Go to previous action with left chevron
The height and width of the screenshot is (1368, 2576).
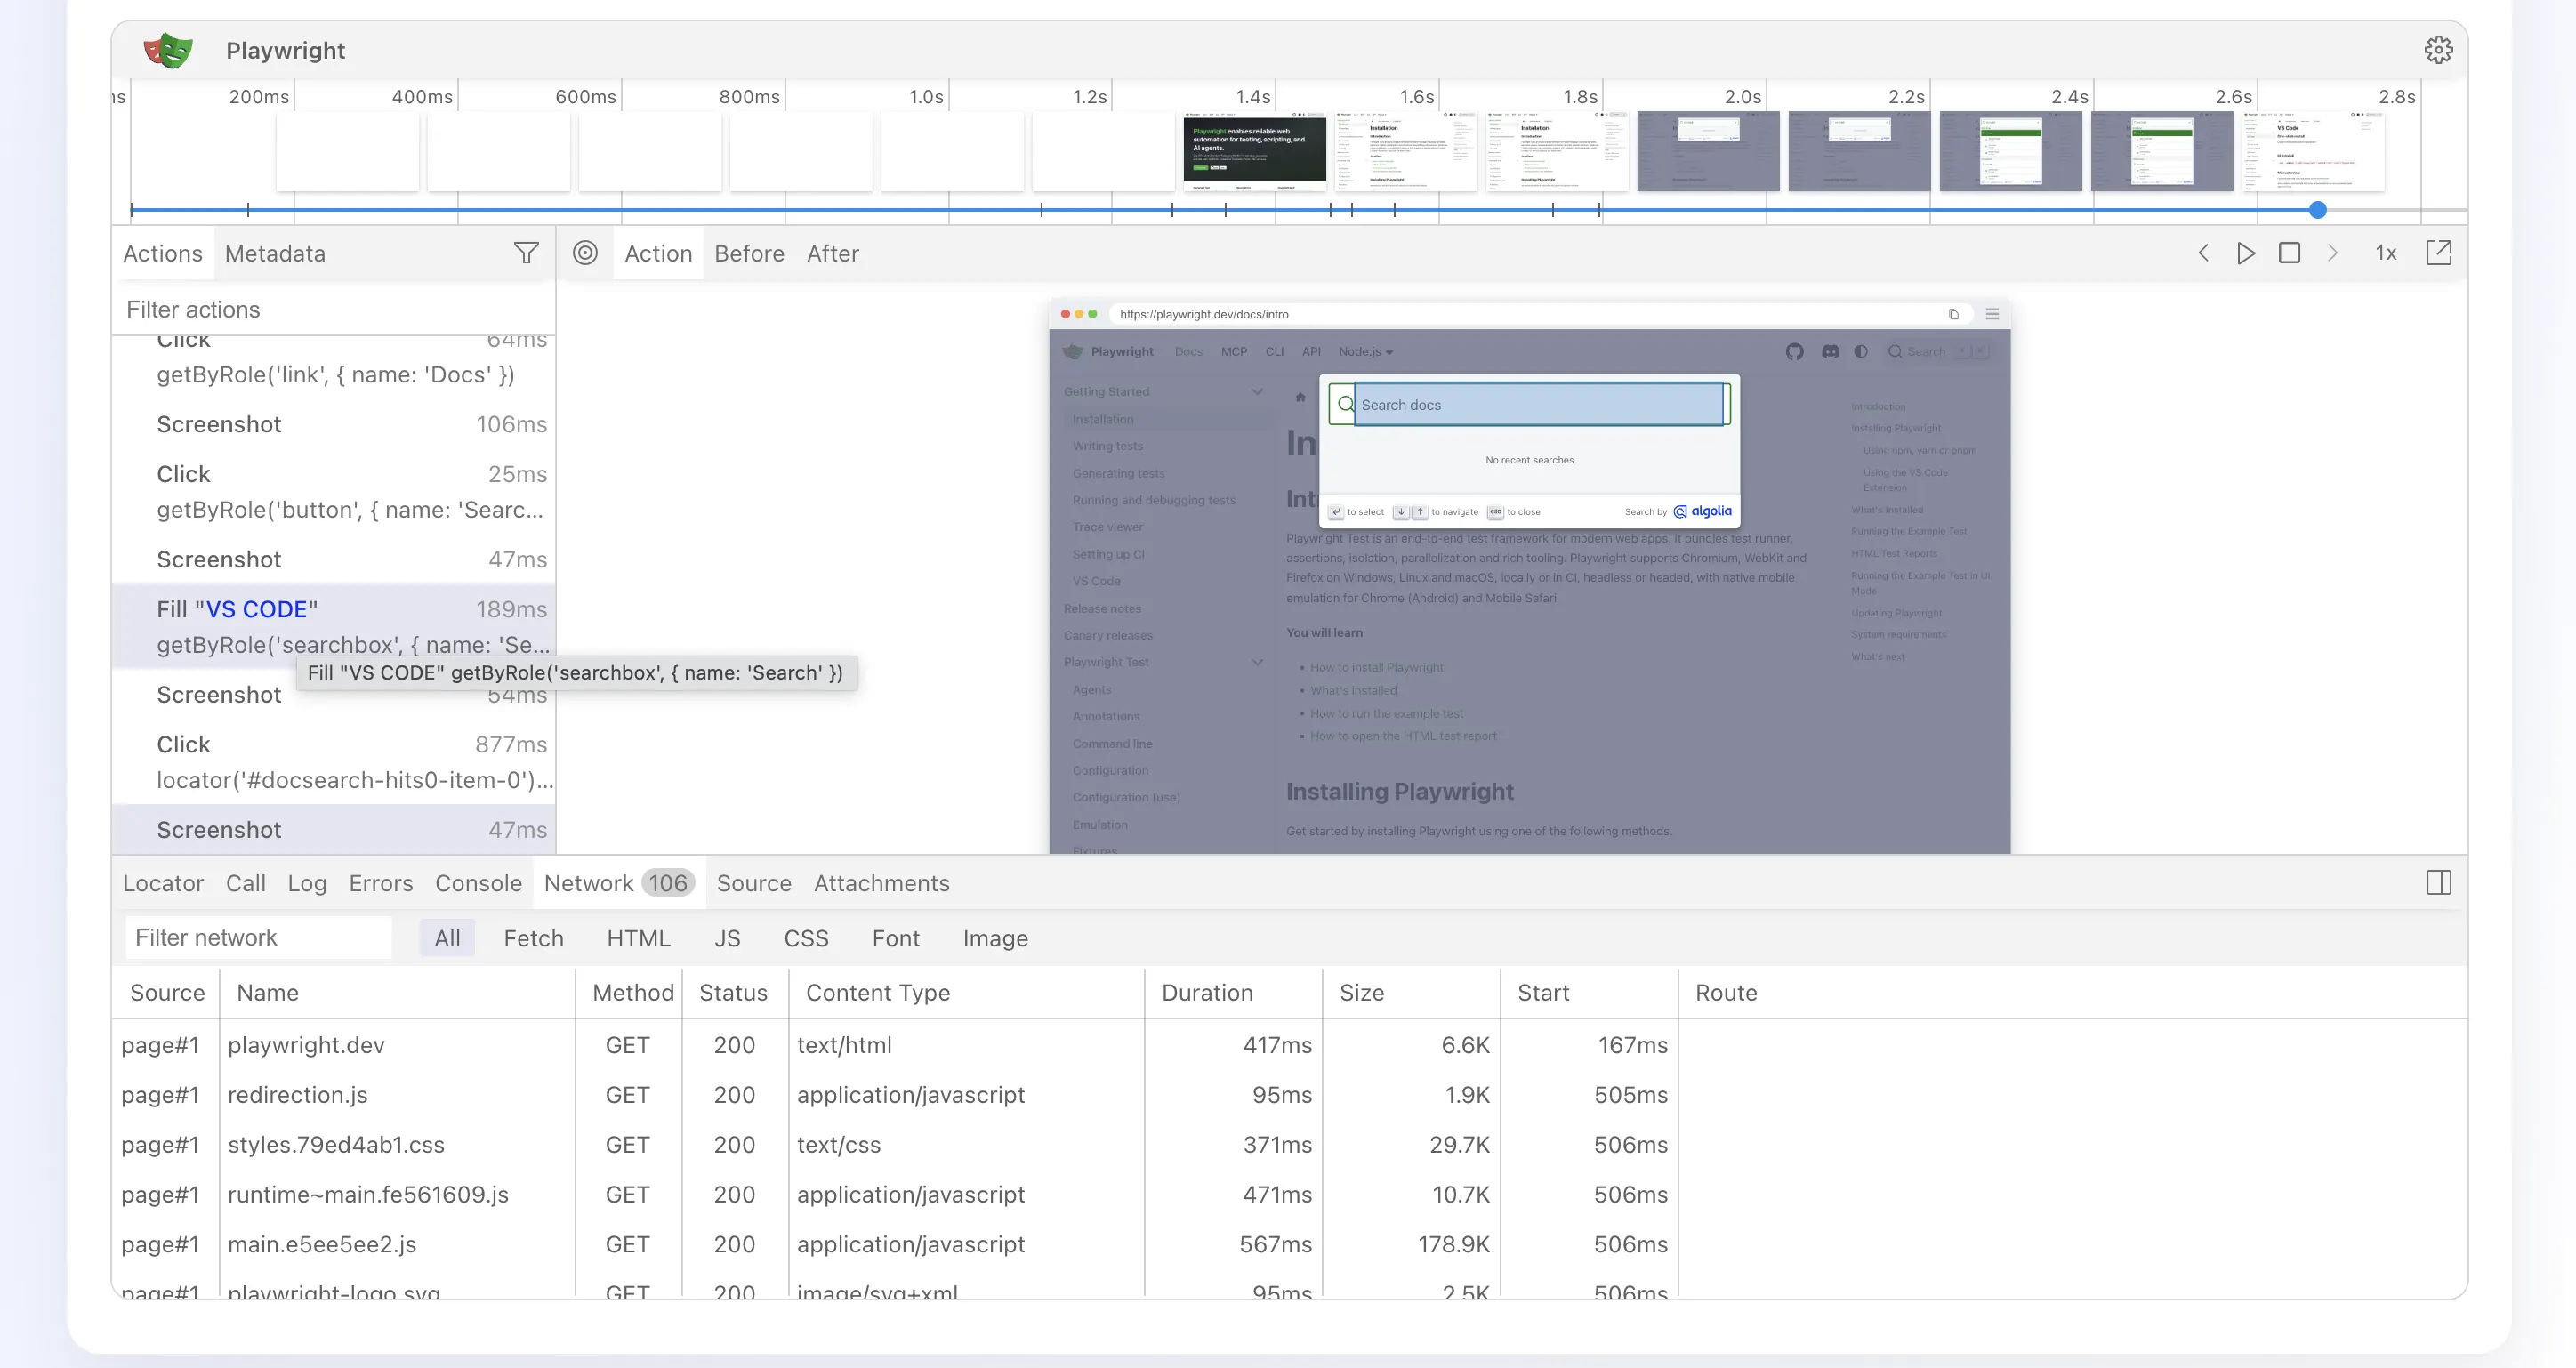[x=2203, y=253]
